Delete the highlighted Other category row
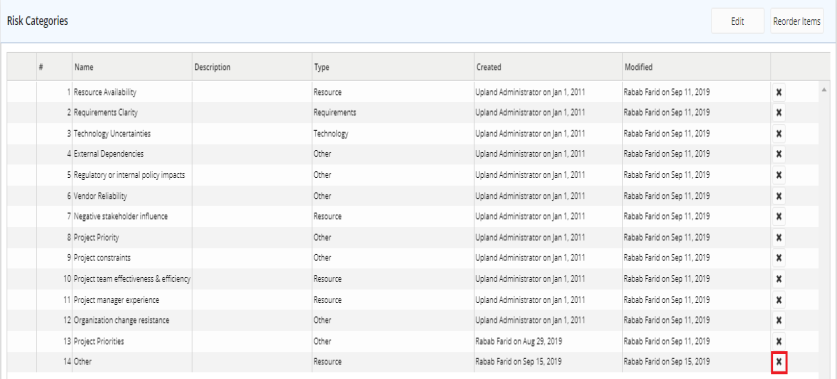The image size is (837, 379). pyautogui.click(x=778, y=362)
